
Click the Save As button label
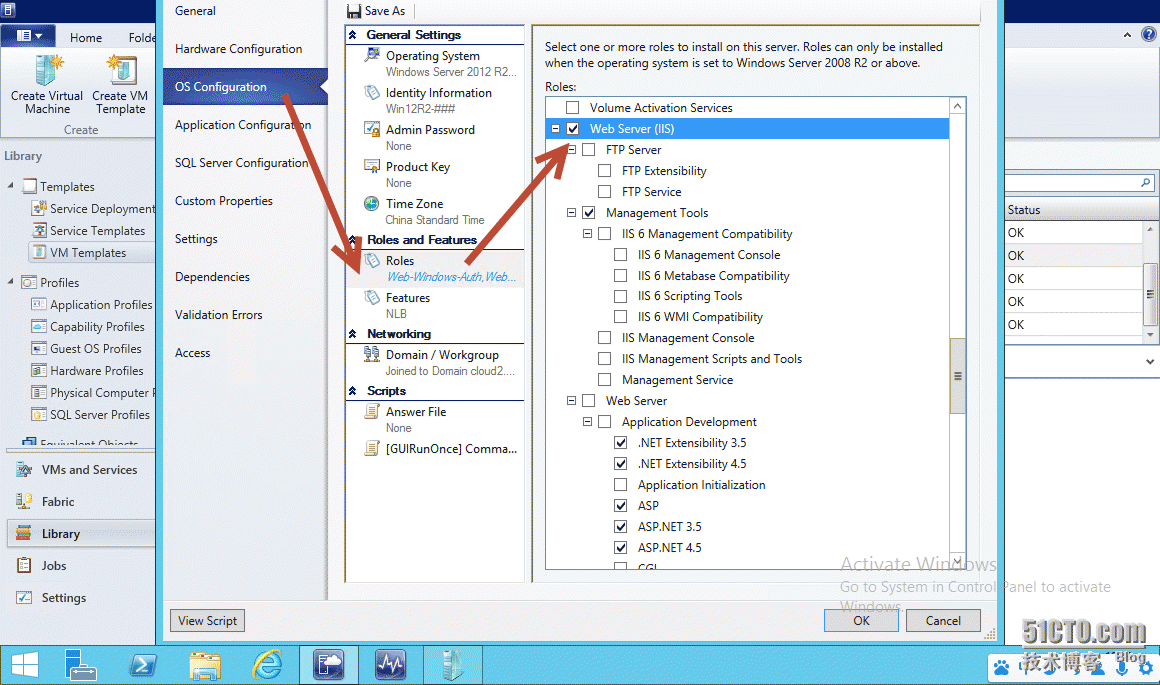pos(385,11)
